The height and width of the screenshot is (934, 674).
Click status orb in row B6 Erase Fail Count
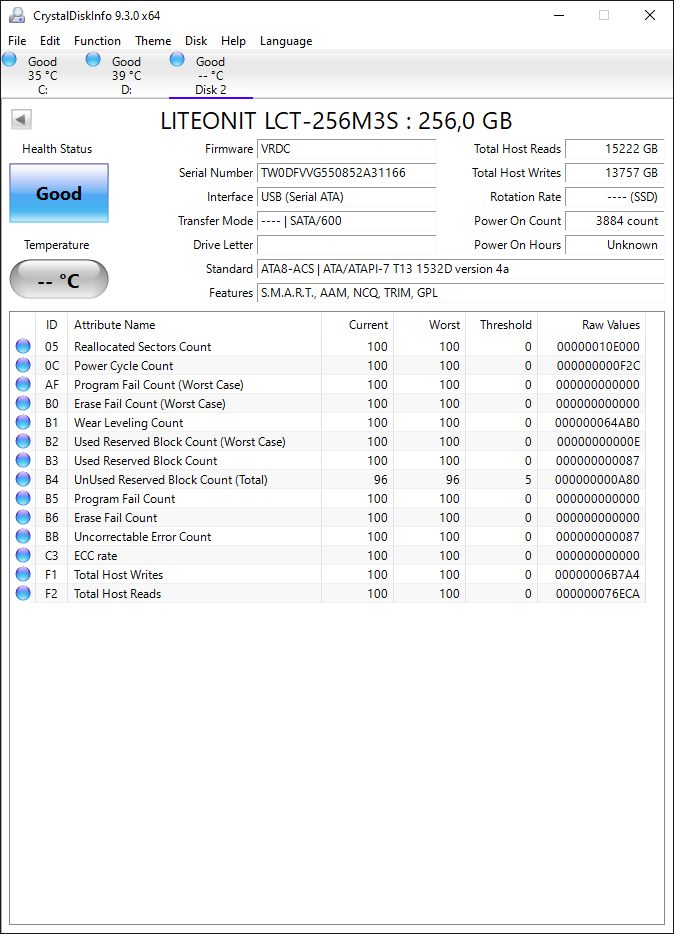tap(23, 518)
